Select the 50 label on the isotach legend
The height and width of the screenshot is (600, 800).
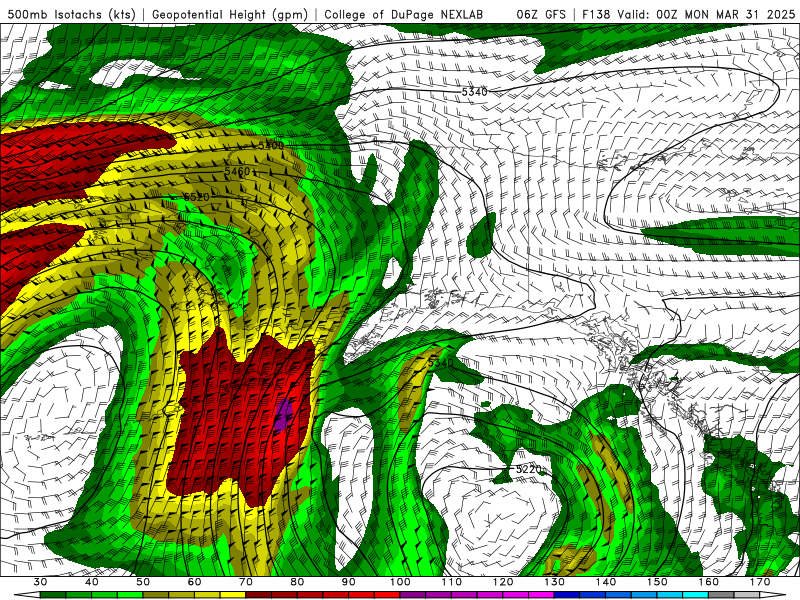point(143,582)
